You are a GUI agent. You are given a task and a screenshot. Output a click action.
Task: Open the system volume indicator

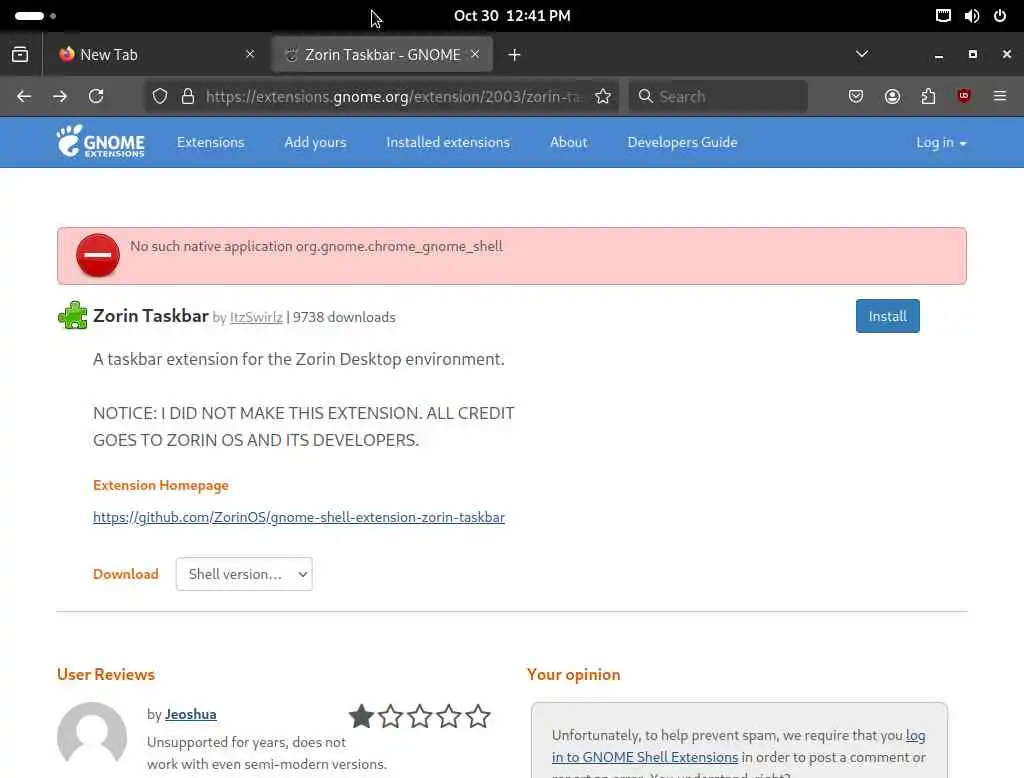[972, 16]
